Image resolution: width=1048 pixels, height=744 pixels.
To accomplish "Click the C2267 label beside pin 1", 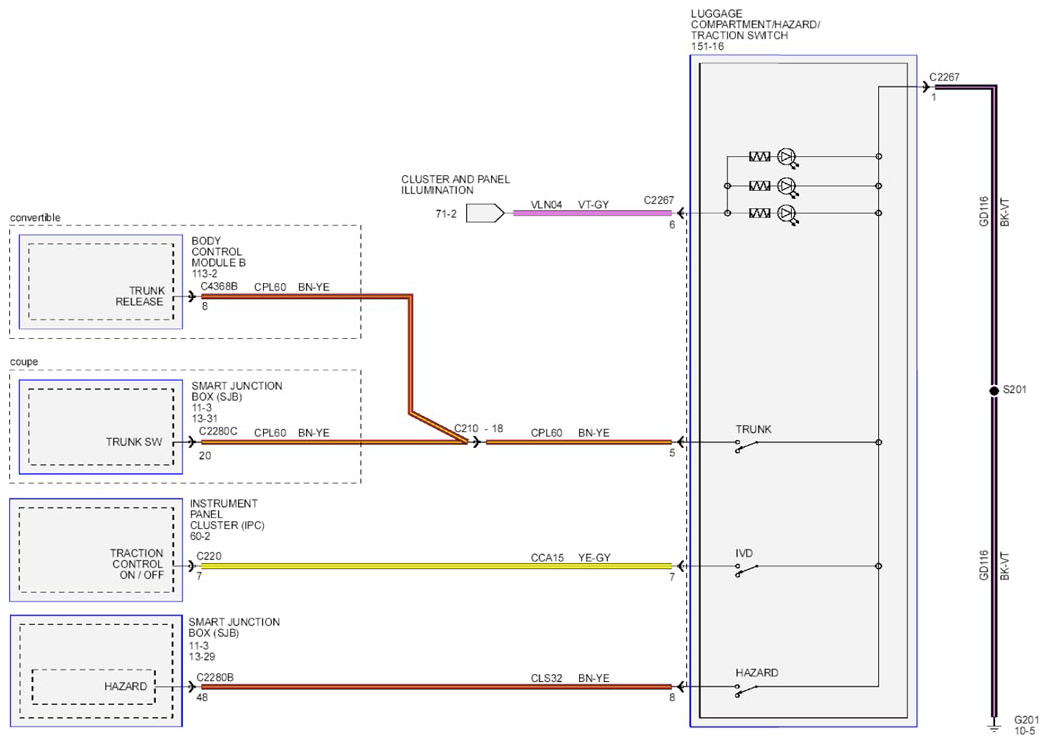I will (944, 78).
